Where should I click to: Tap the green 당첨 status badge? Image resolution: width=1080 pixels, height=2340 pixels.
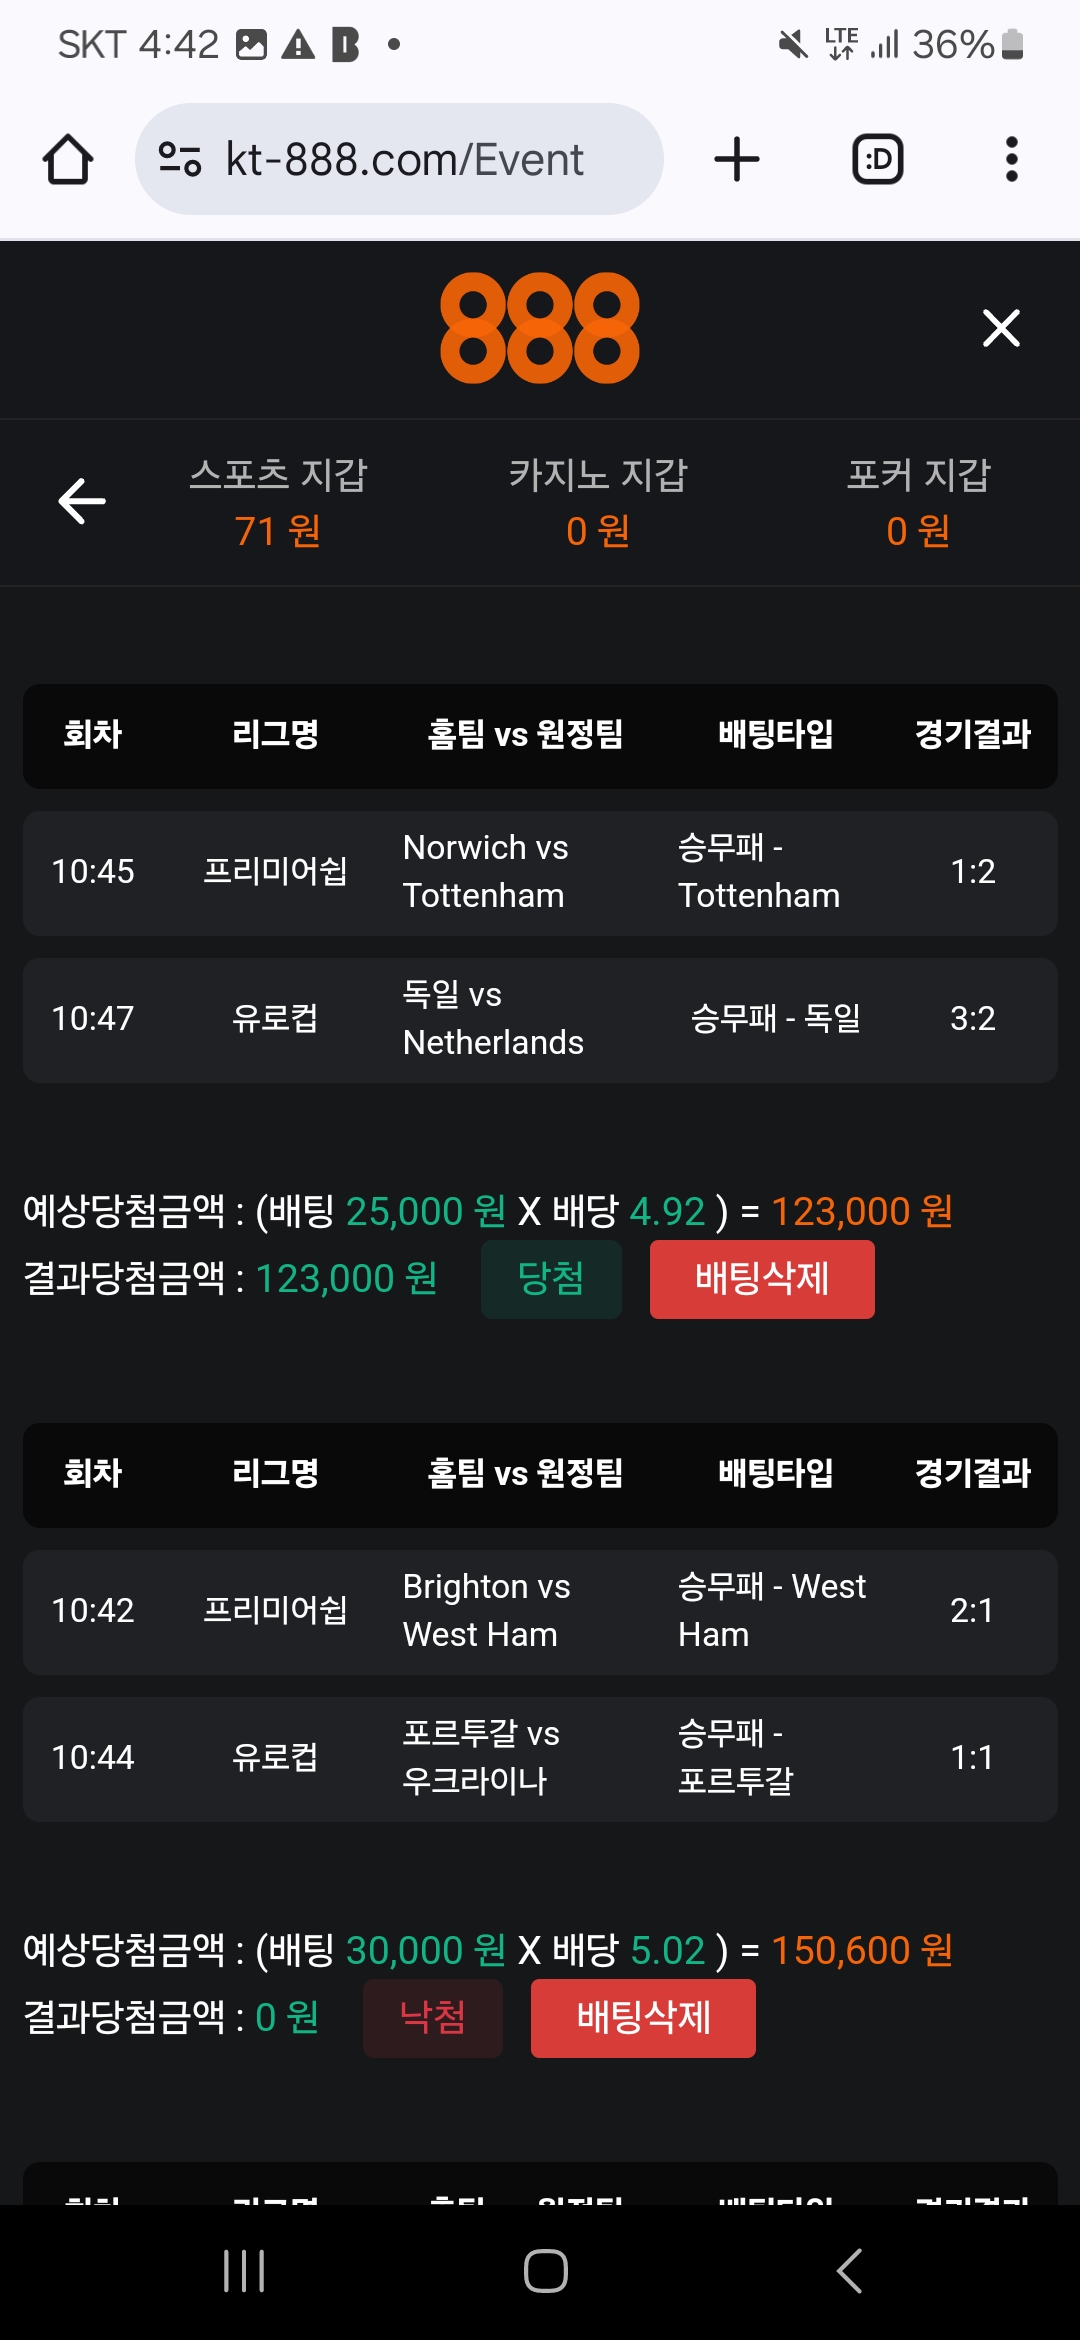click(x=551, y=1279)
